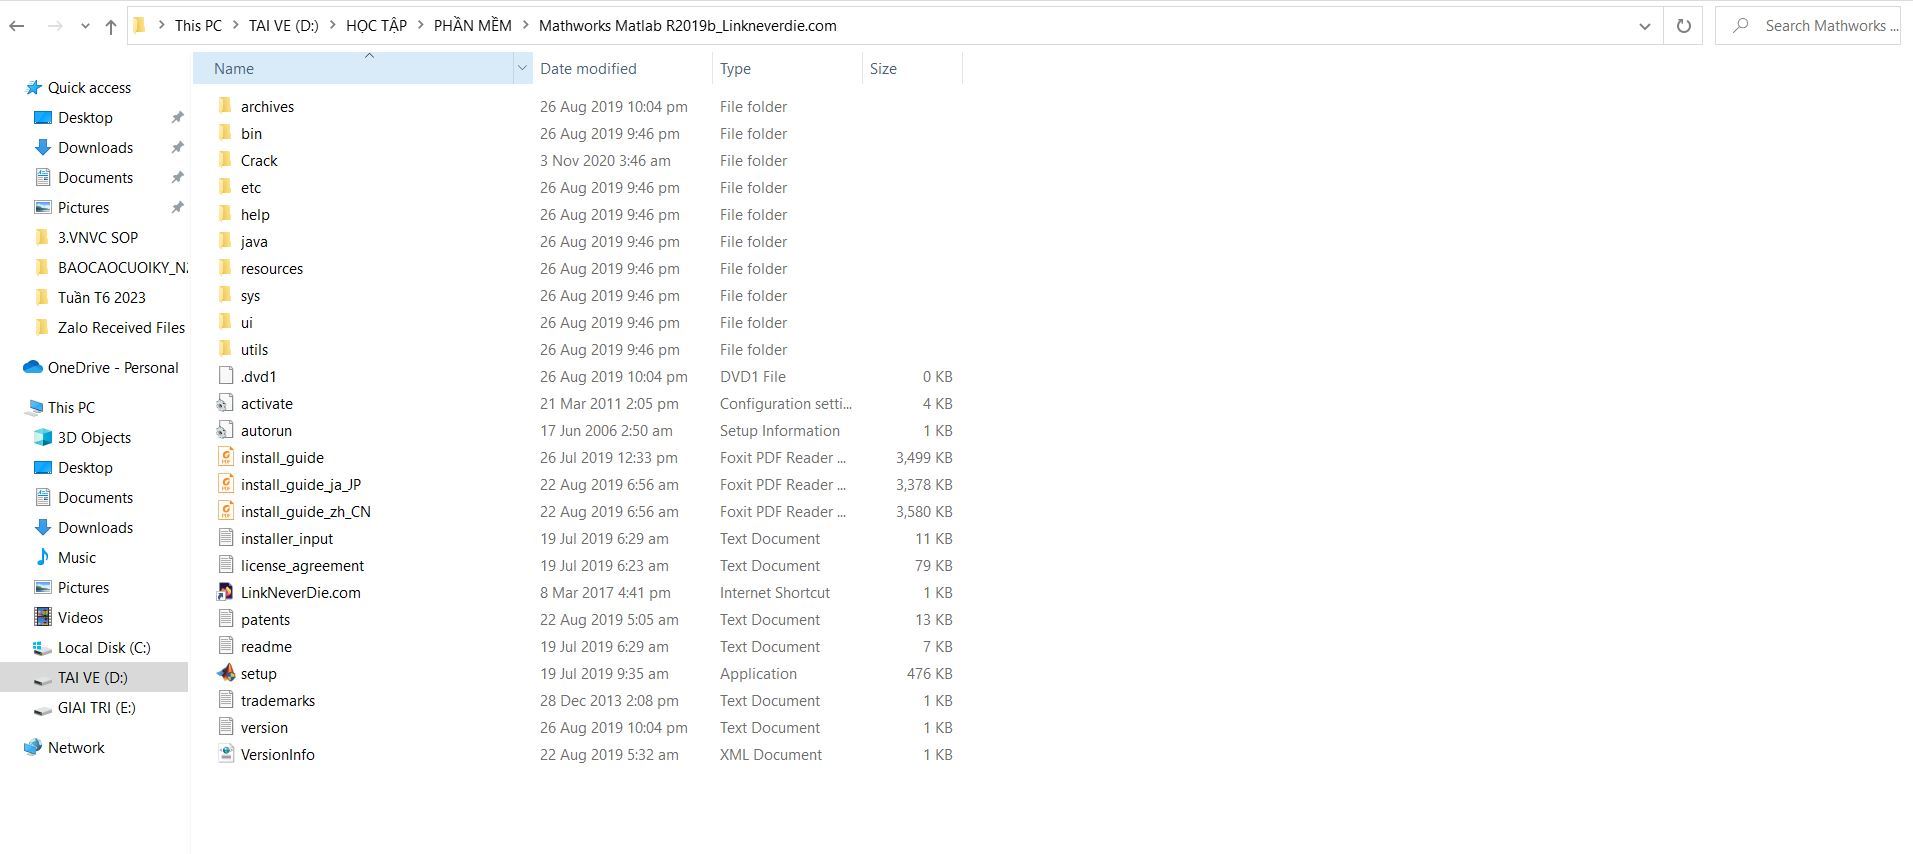Go up one folder level with the up arrow
Image resolution: width=1913 pixels, height=854 pixels.
[x=110, y=26]
